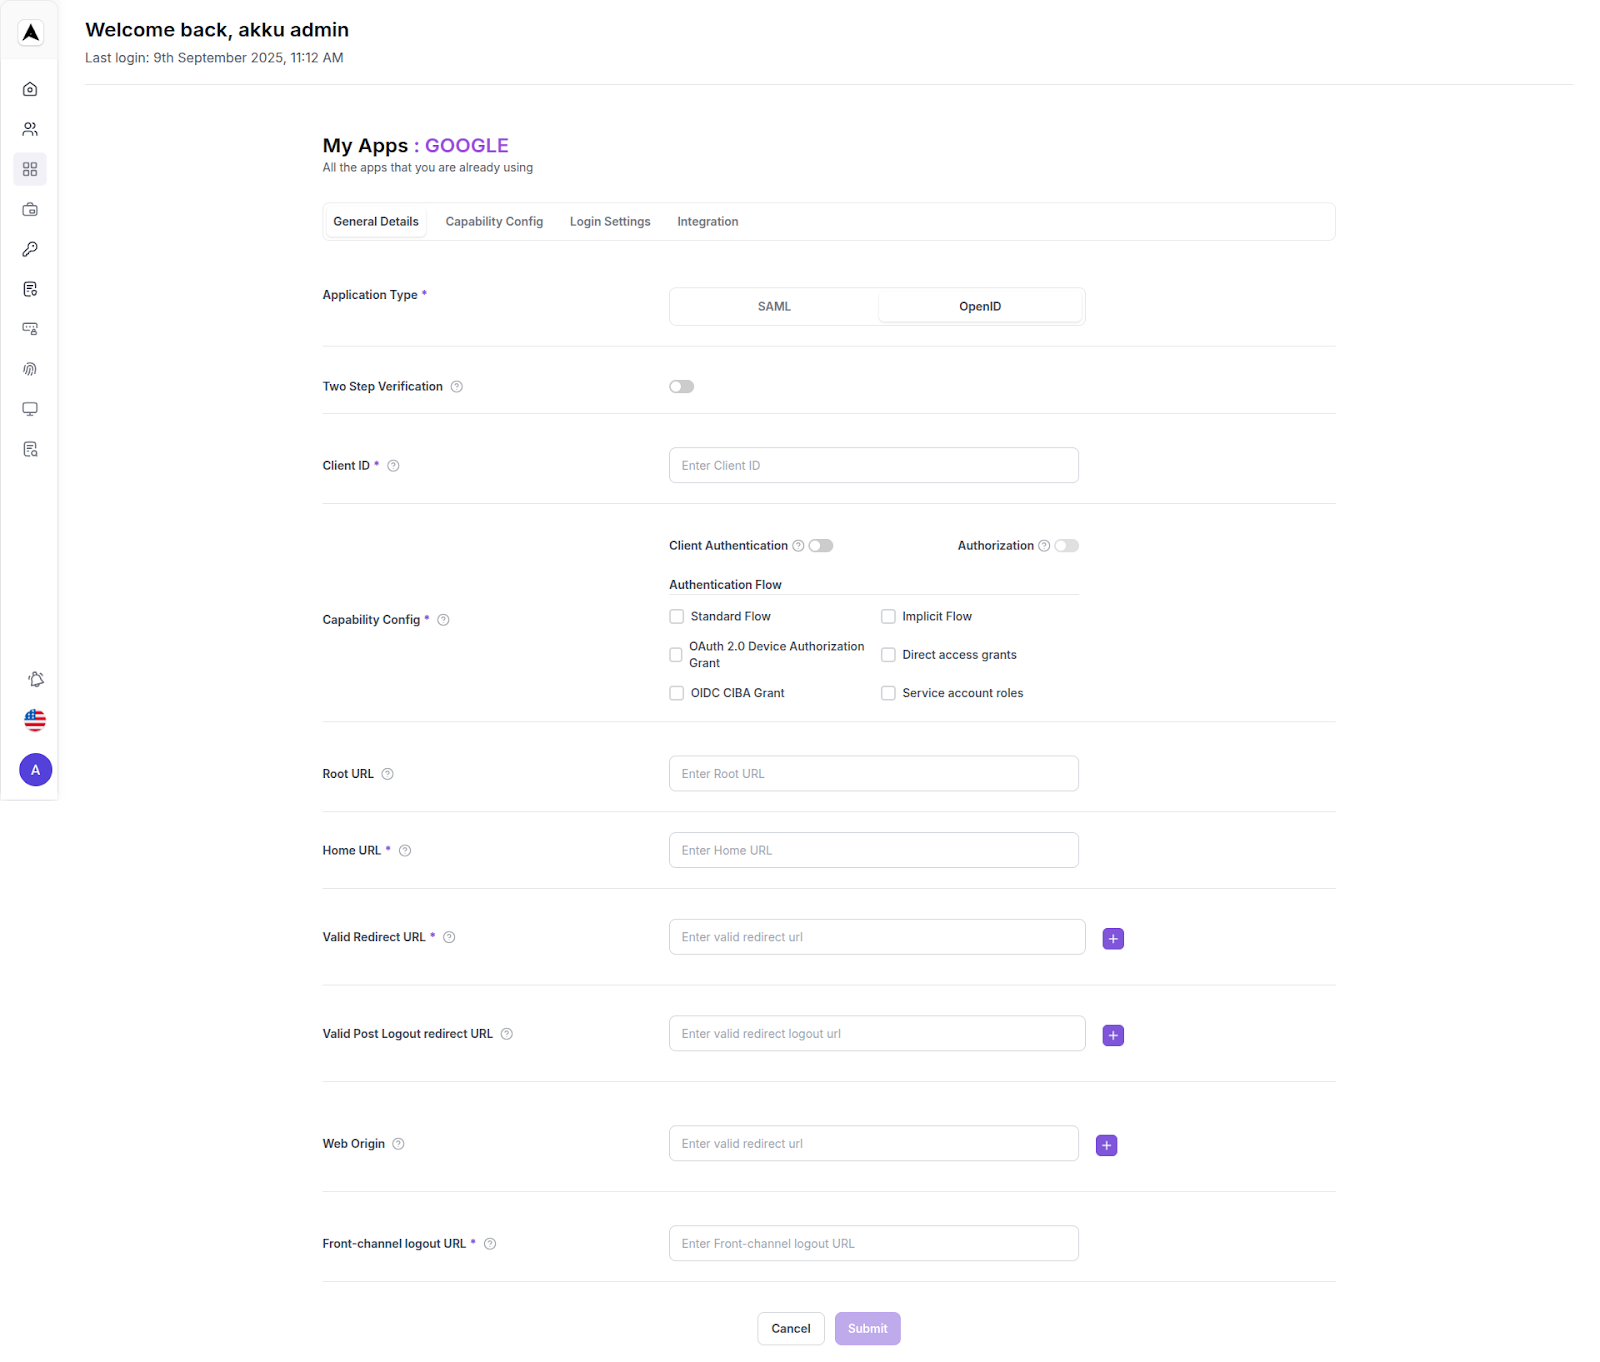Select the monitor icon in the sidebar
Image resolution: width=1600 pixels, height=1362 pixels.
[30, 409]
